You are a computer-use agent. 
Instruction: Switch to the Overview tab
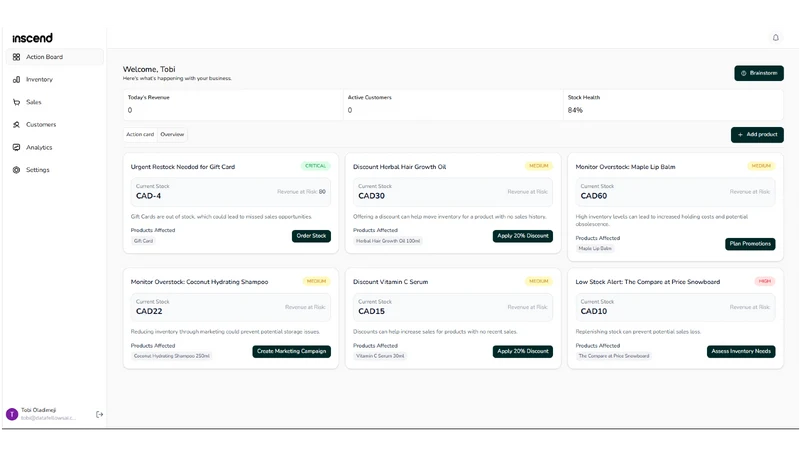172,134
